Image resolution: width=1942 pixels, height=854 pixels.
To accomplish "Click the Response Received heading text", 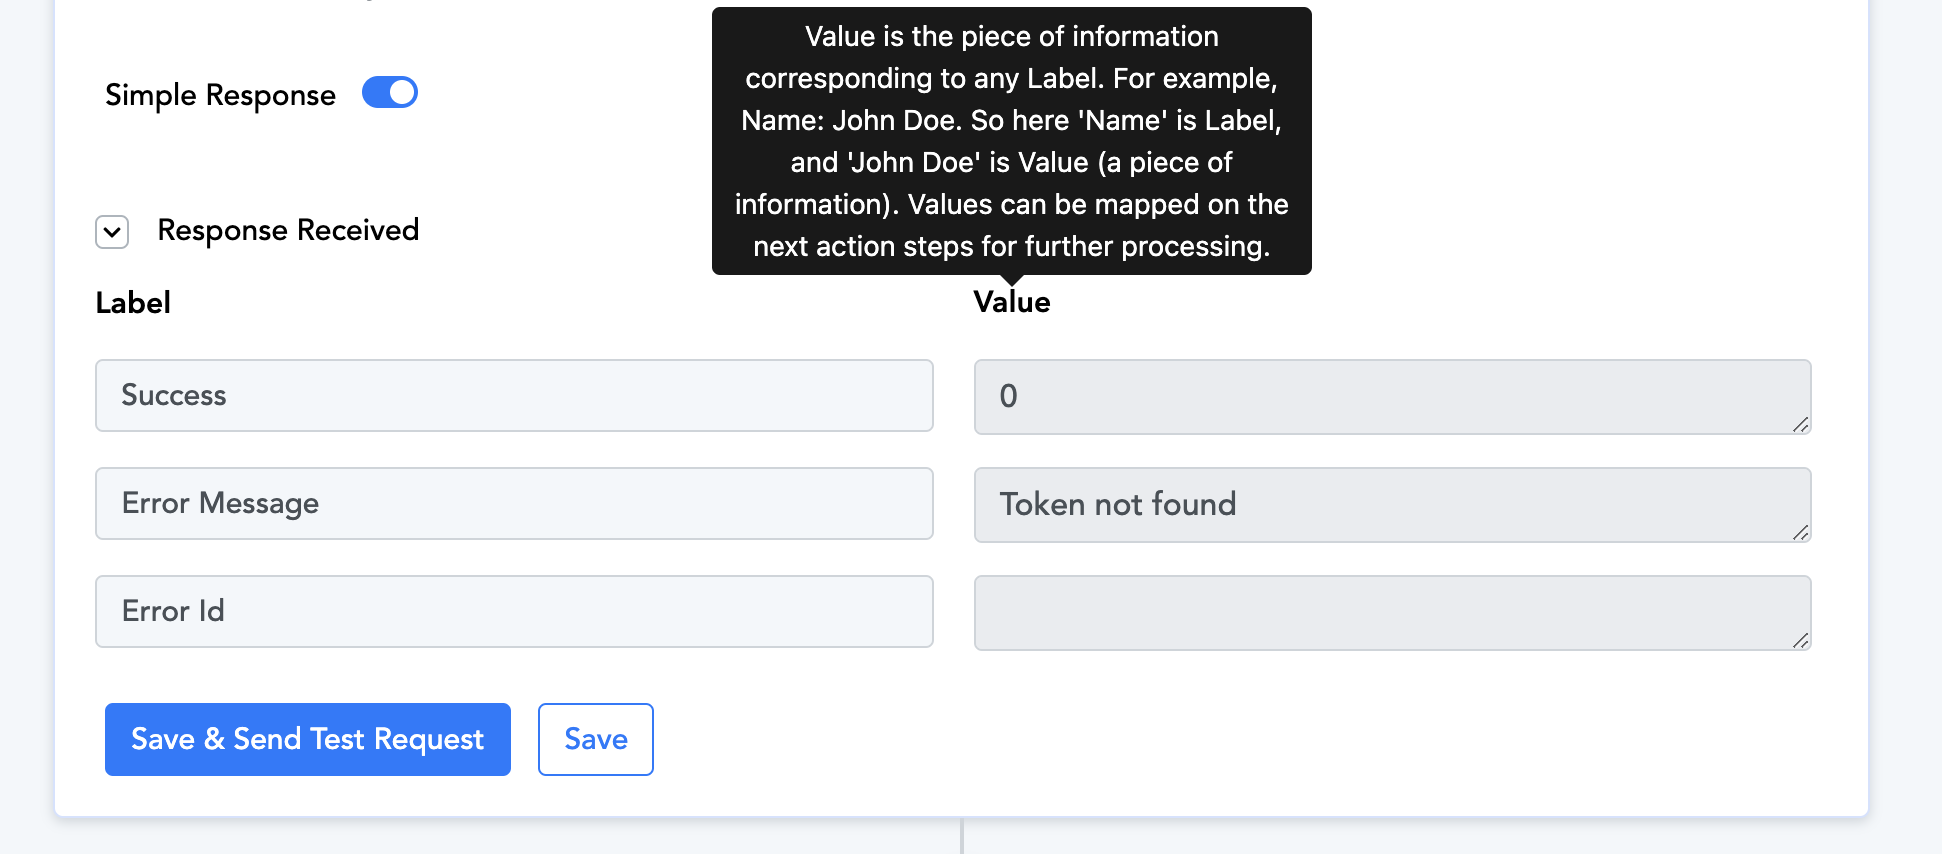I will (288, 230).
